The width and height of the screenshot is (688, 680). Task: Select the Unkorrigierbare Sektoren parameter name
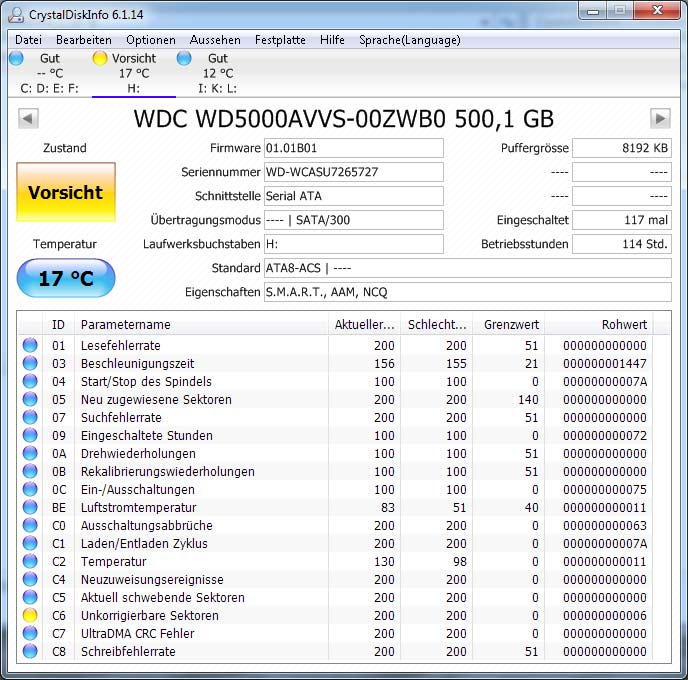click(x=150, y=616)
